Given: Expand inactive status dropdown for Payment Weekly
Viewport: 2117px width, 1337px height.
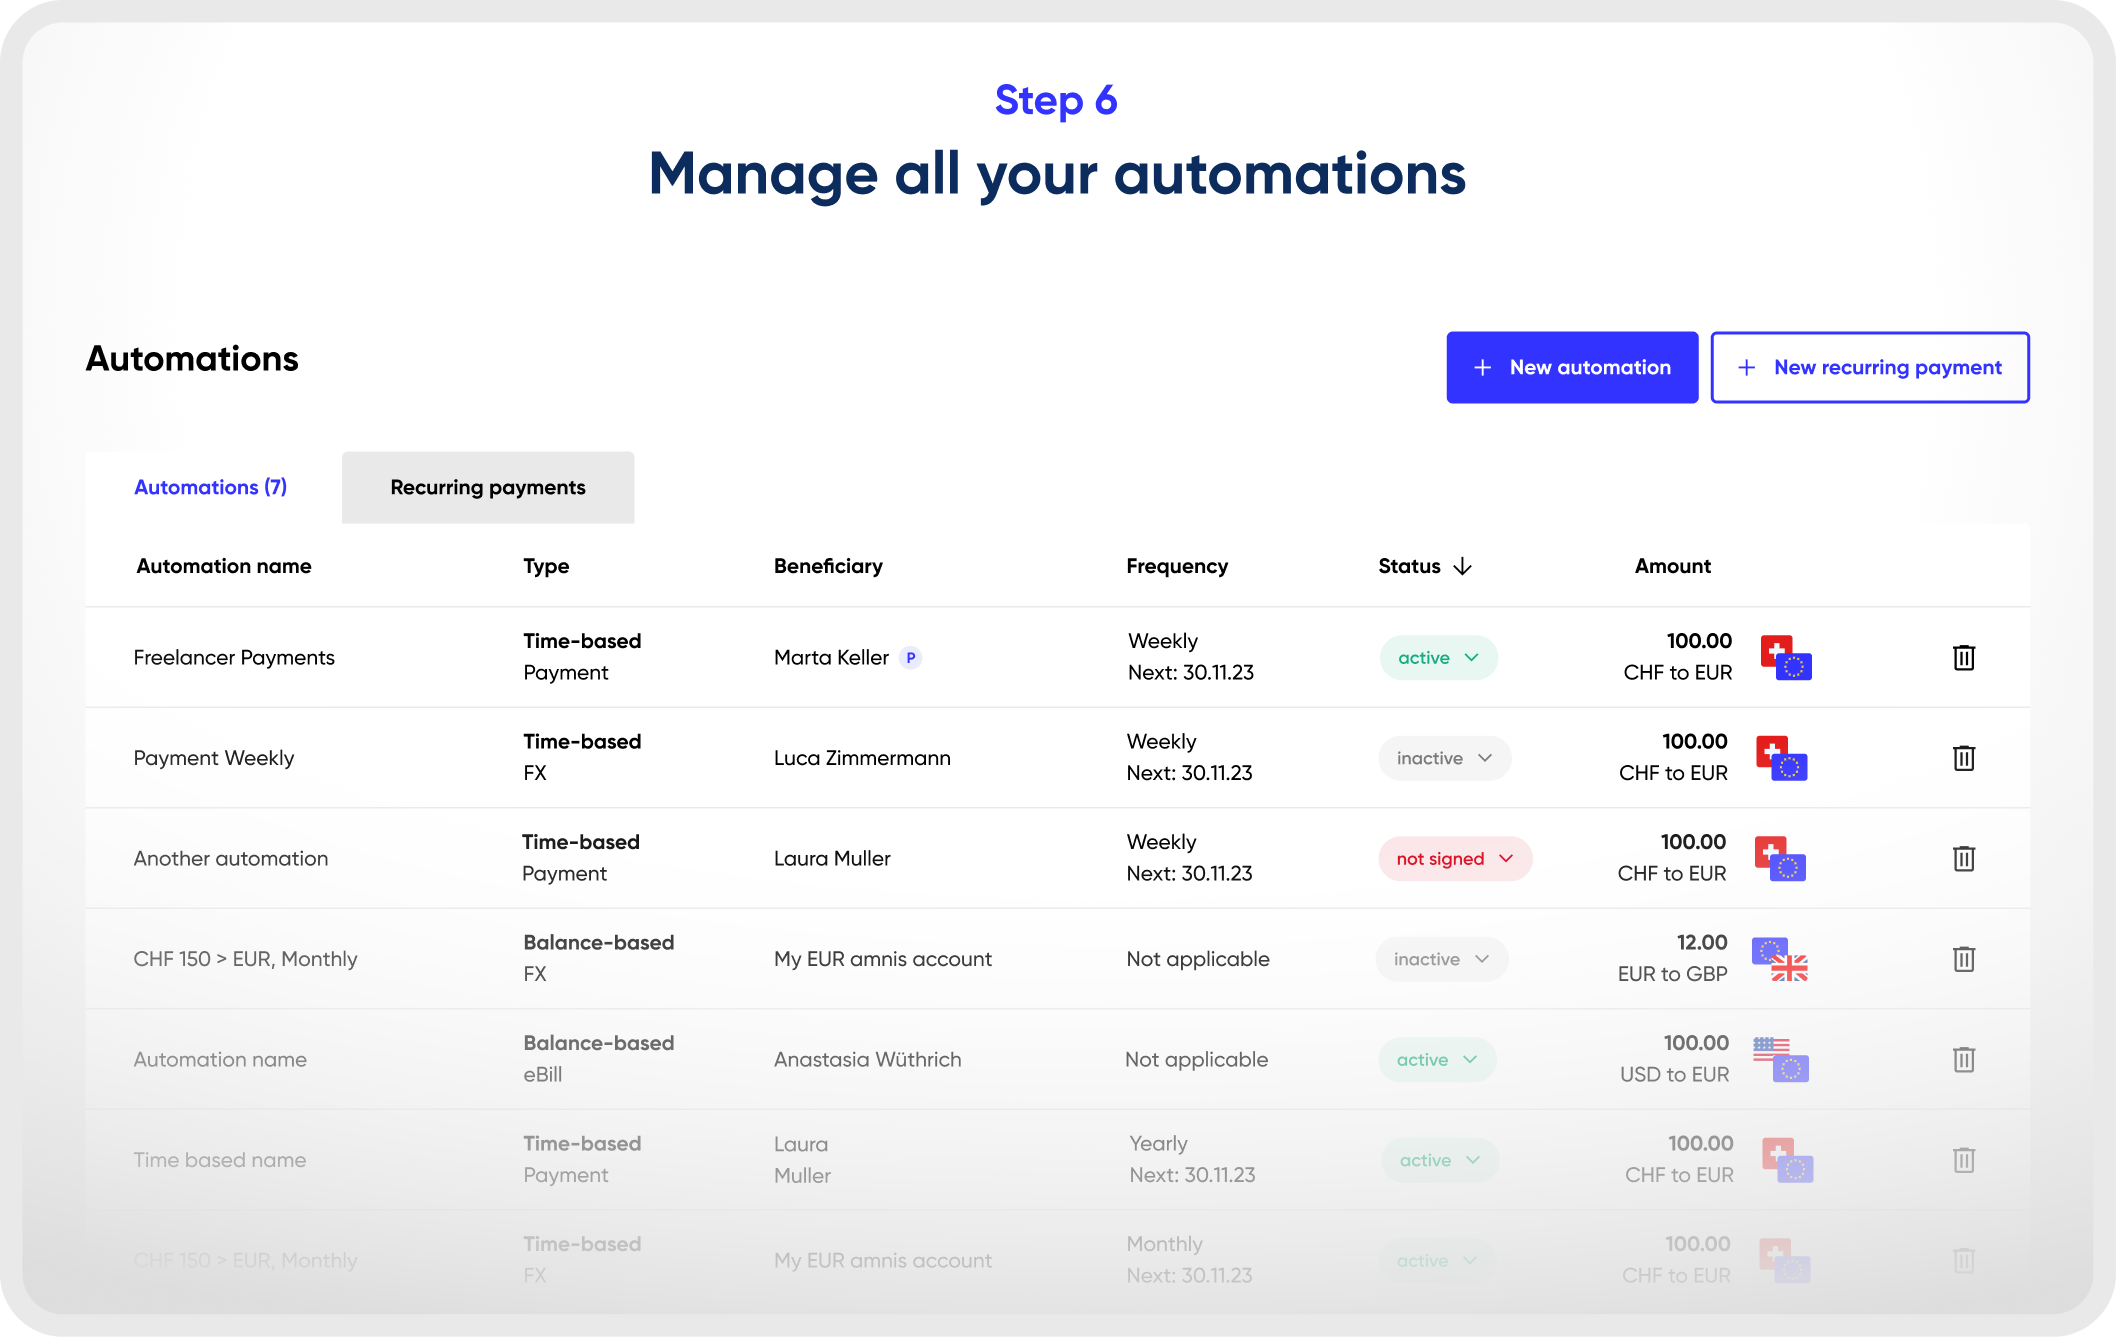Looking at the screenshot, I should pos(1444,758).
